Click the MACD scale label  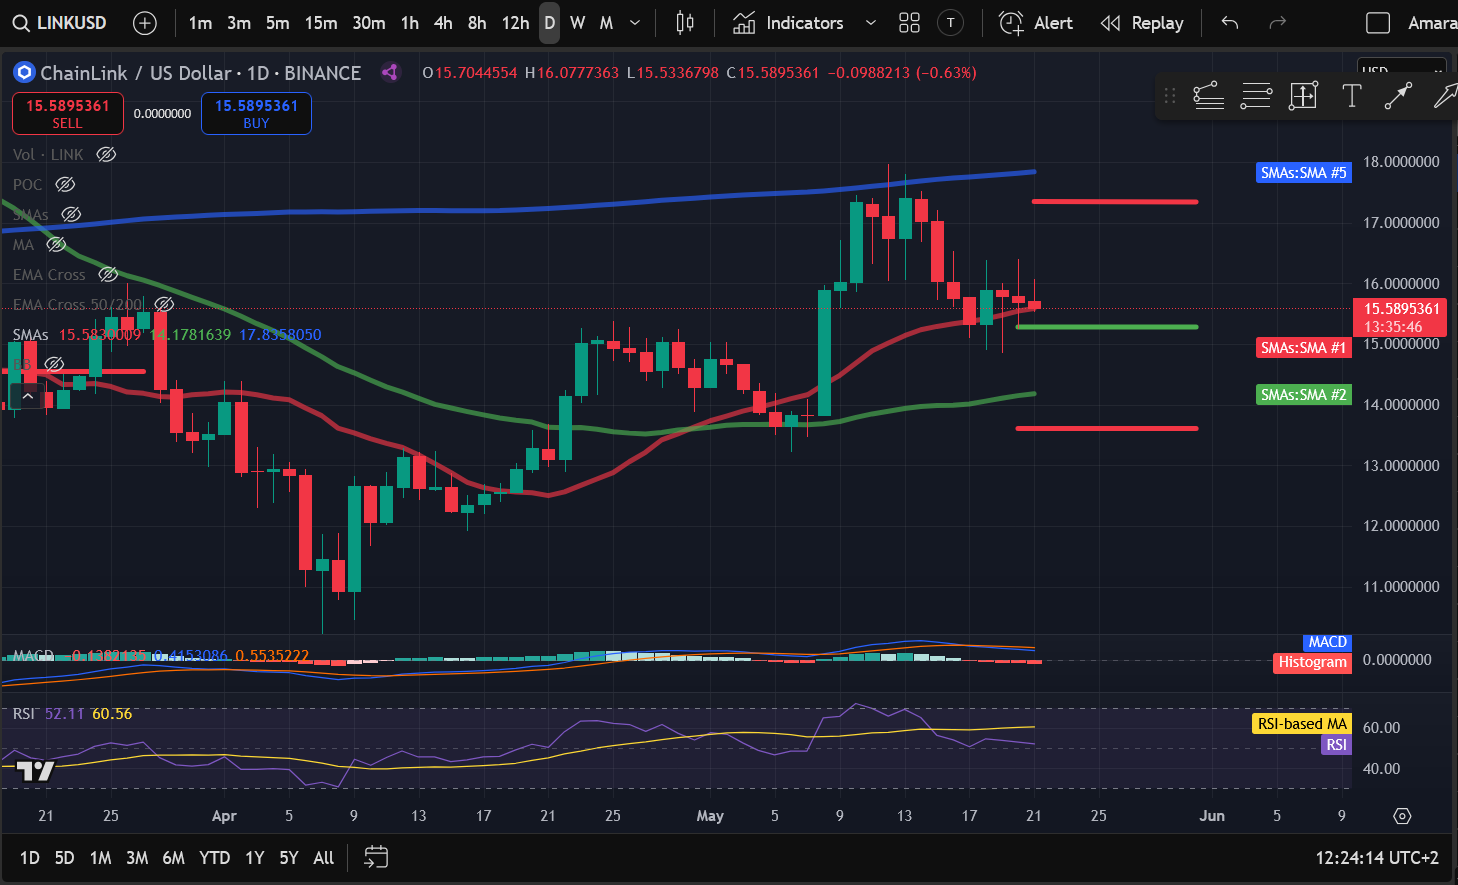pyautogui.click(x=1327, y=642)
